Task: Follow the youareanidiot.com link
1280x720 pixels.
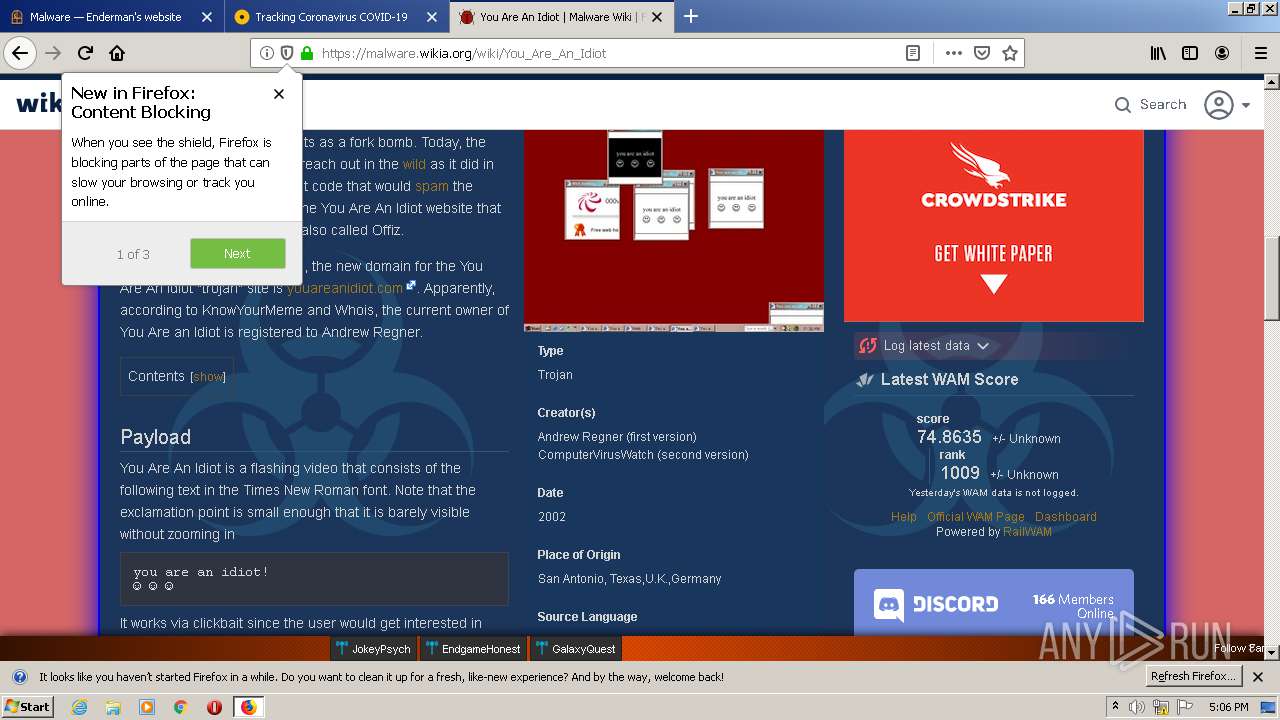Action: pos(345,288)
